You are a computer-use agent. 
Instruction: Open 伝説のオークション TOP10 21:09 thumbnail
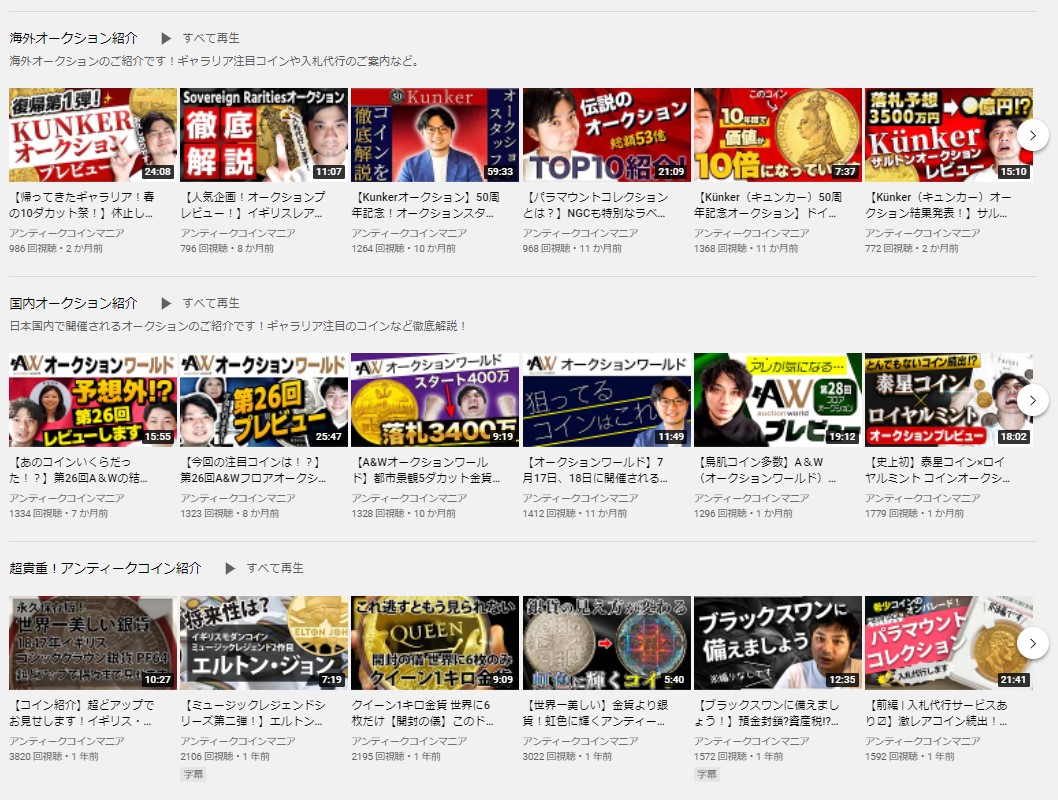[606, 135]
